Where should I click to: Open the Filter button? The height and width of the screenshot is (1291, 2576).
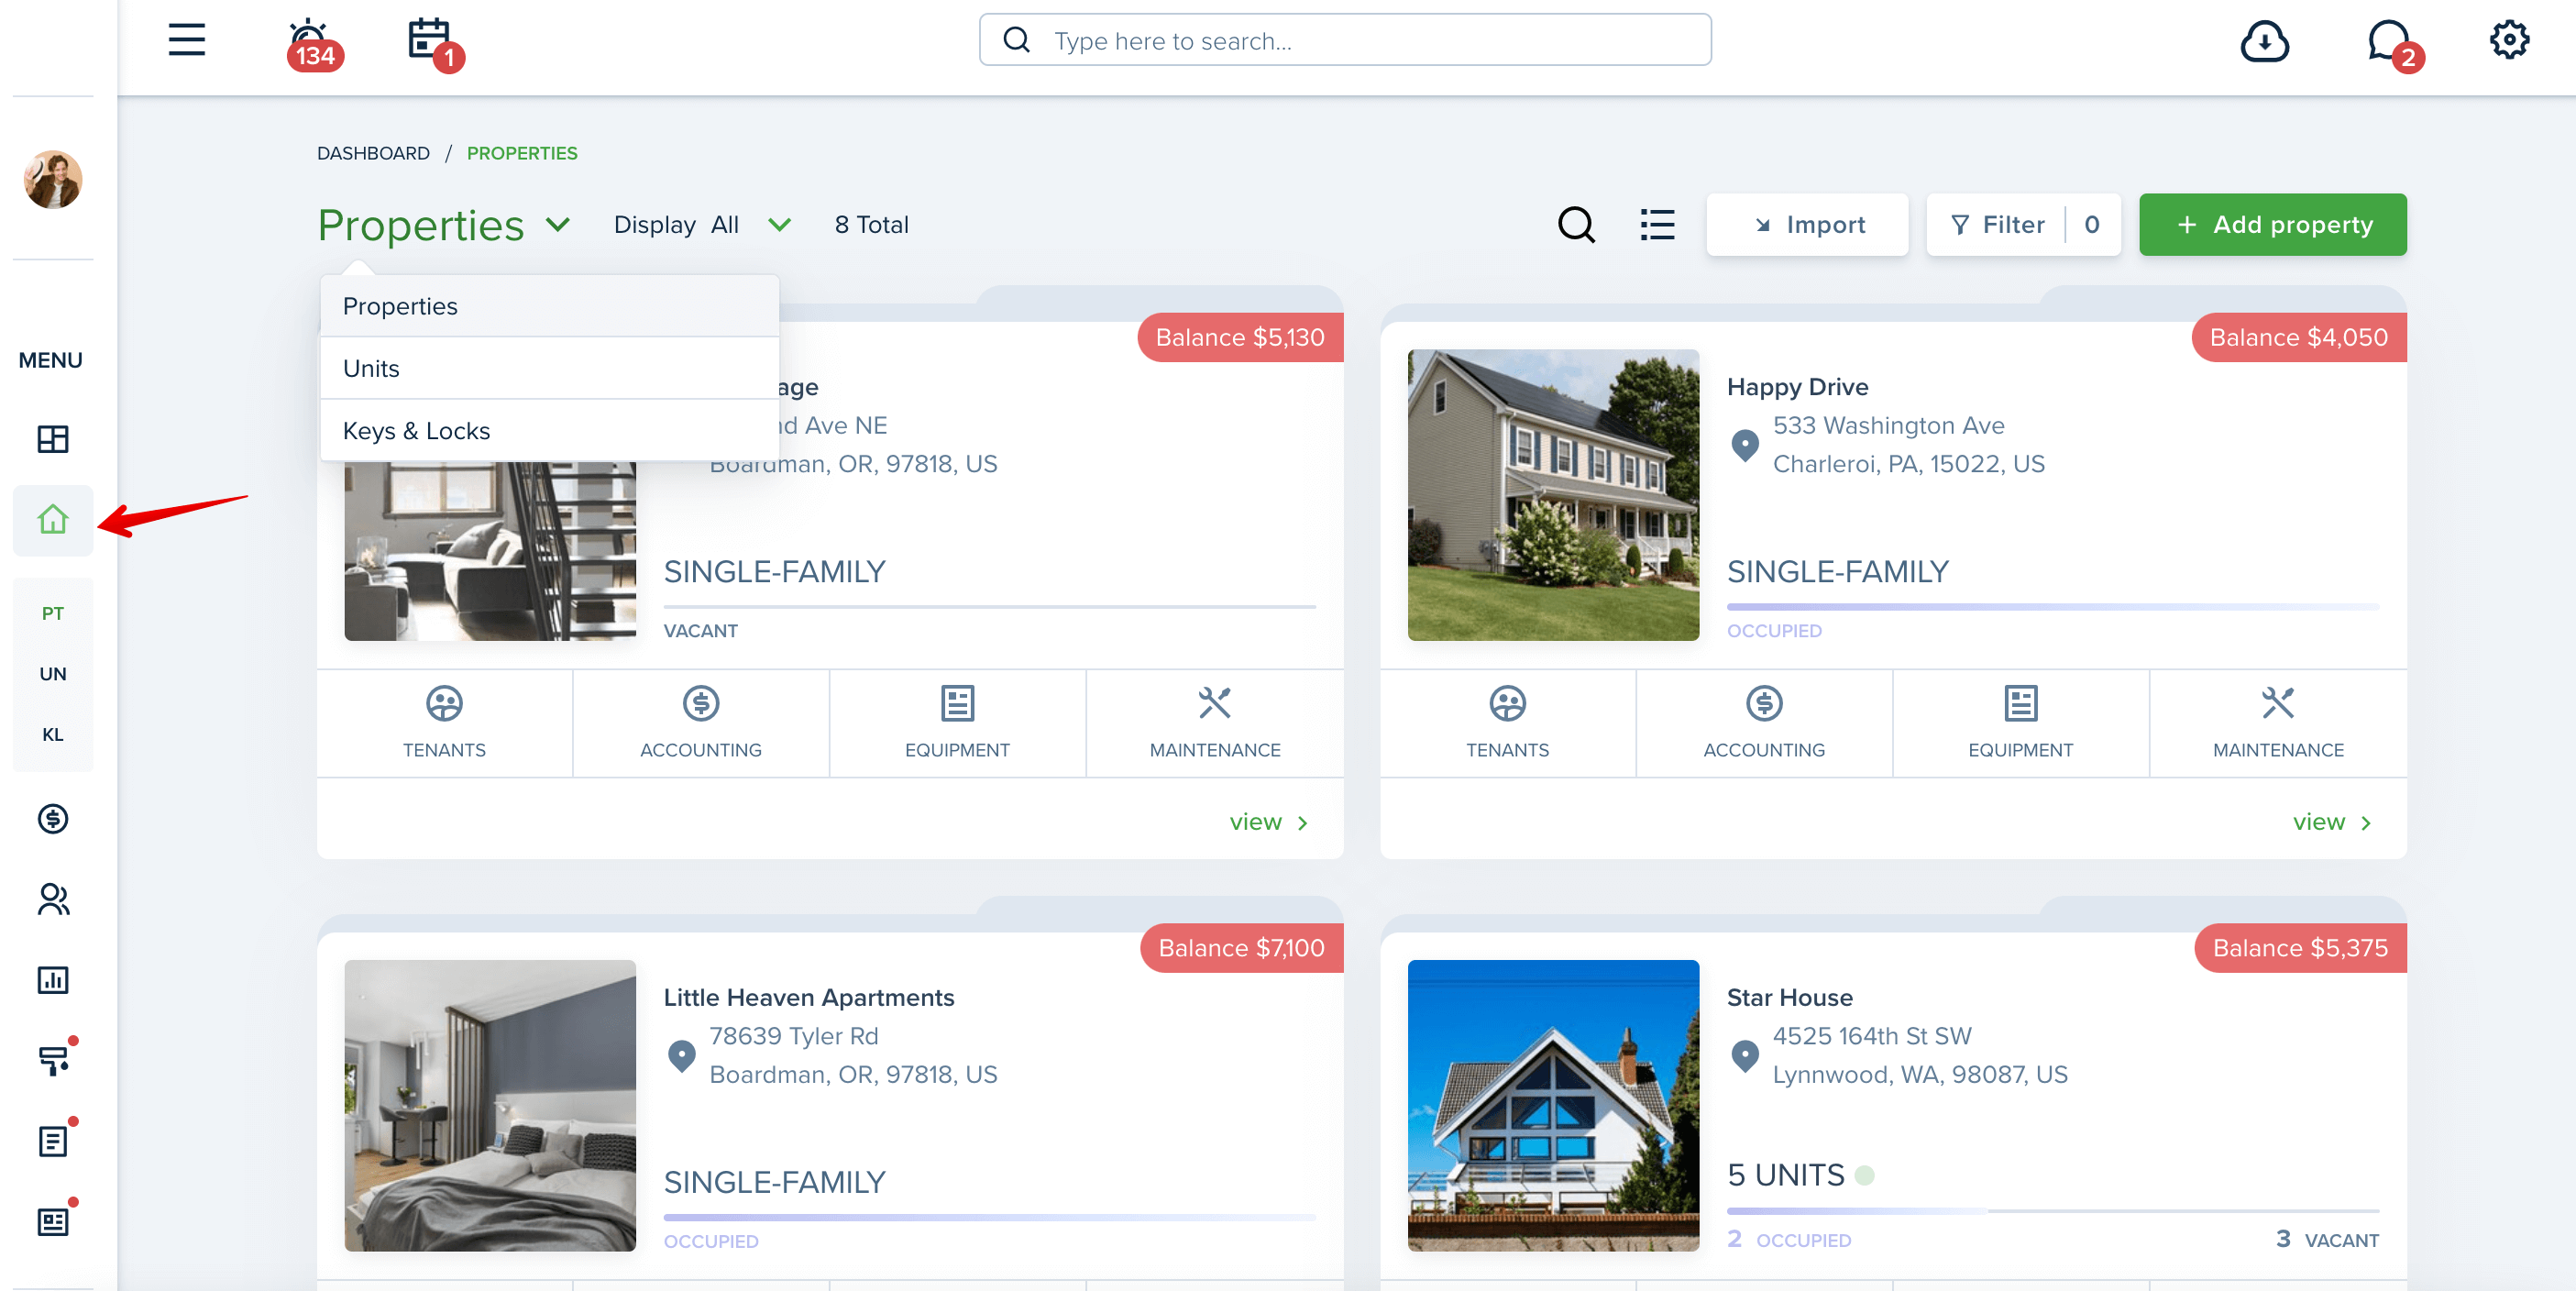point(2023,225)
